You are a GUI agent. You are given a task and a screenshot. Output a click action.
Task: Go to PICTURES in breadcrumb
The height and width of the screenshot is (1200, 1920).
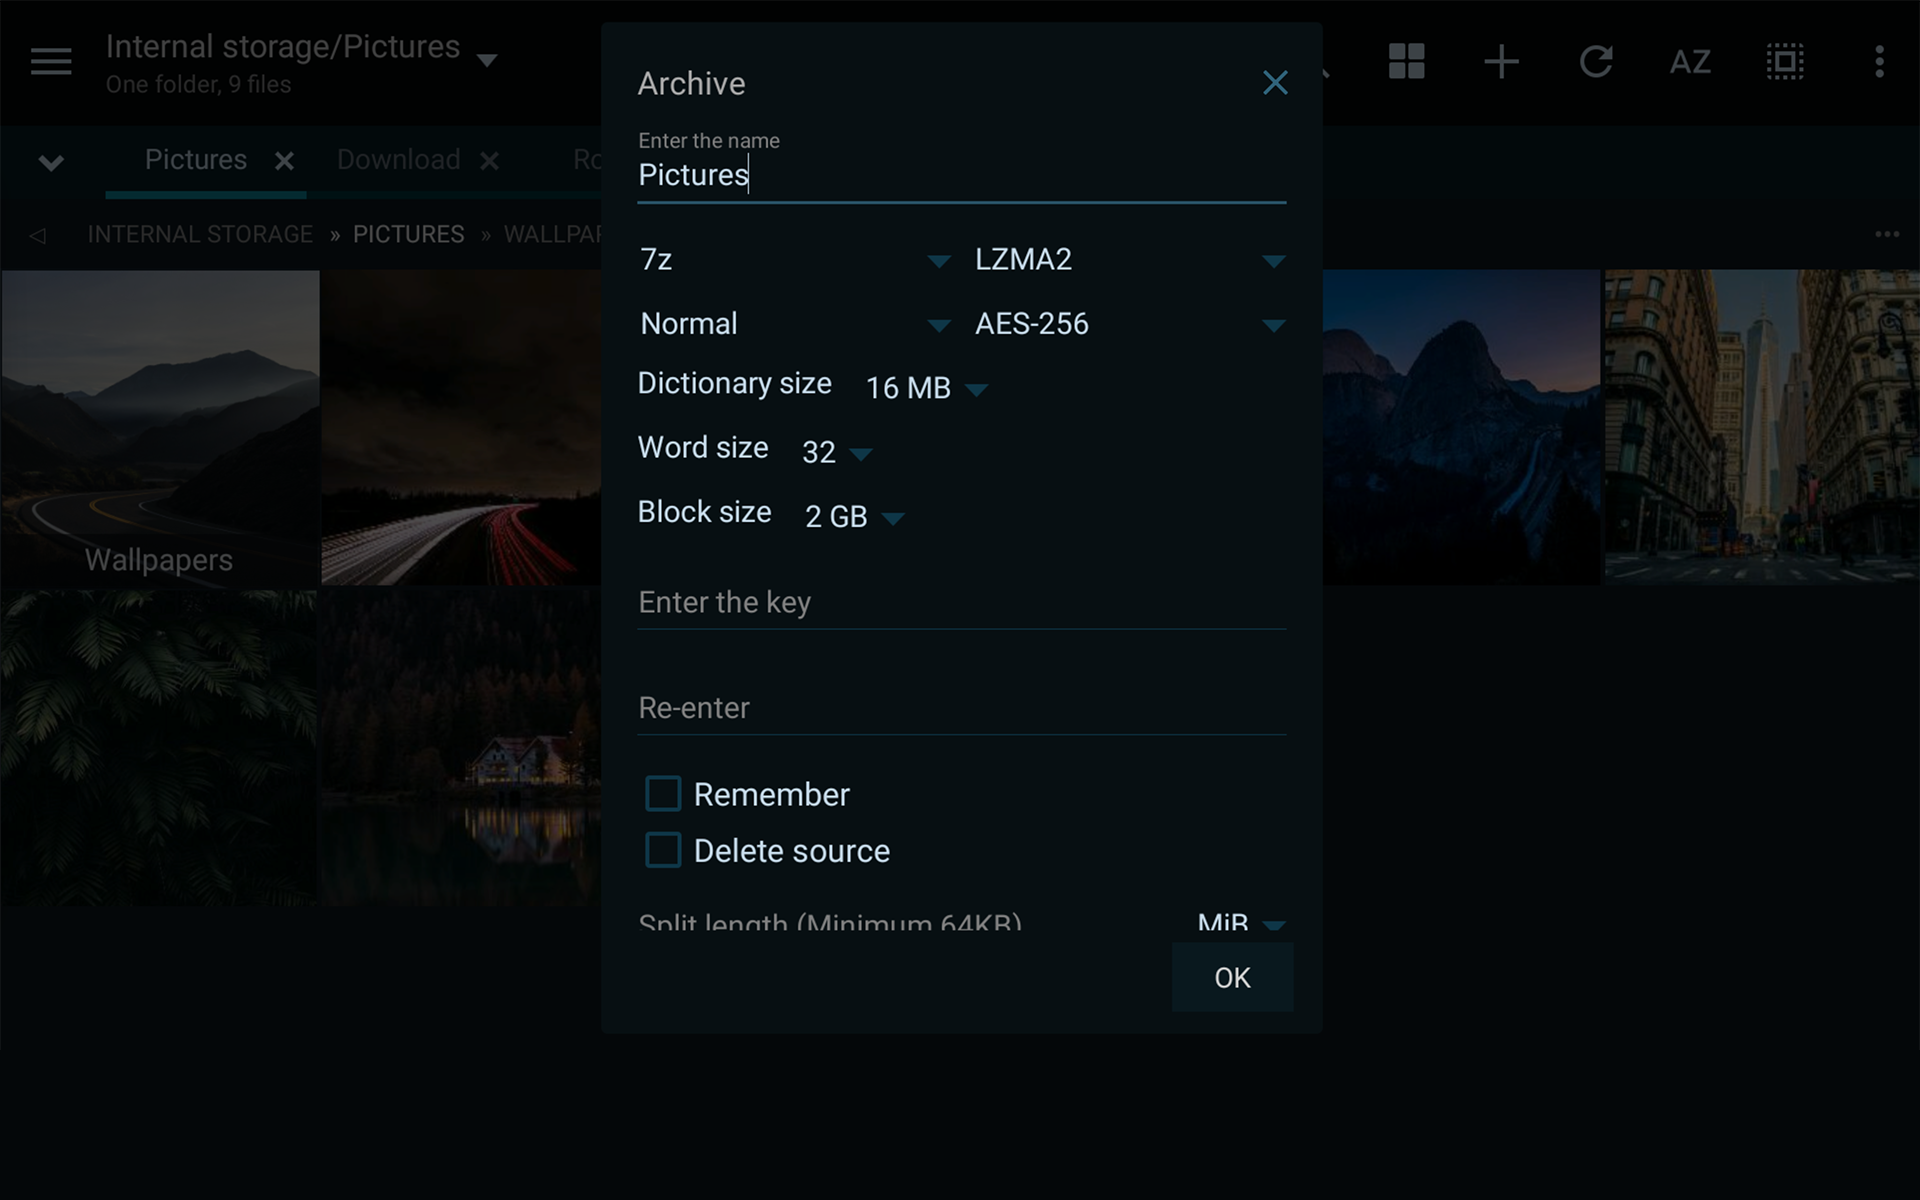[x=408, y=235]
